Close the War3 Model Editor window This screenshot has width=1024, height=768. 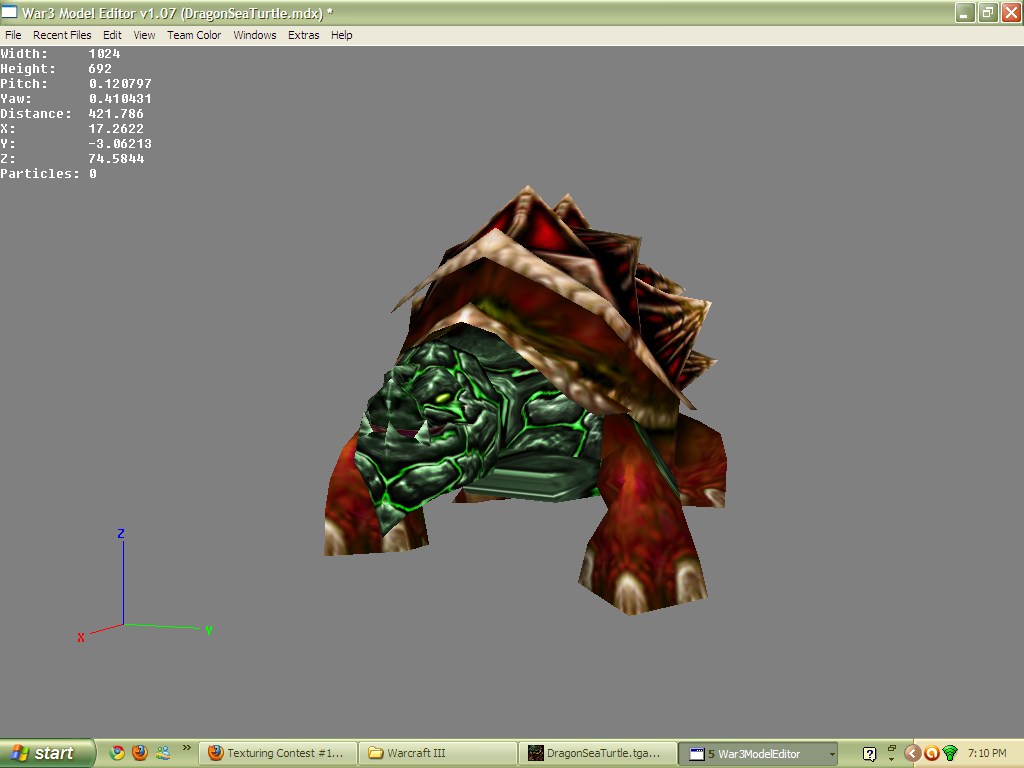(x=1011, y=12)
